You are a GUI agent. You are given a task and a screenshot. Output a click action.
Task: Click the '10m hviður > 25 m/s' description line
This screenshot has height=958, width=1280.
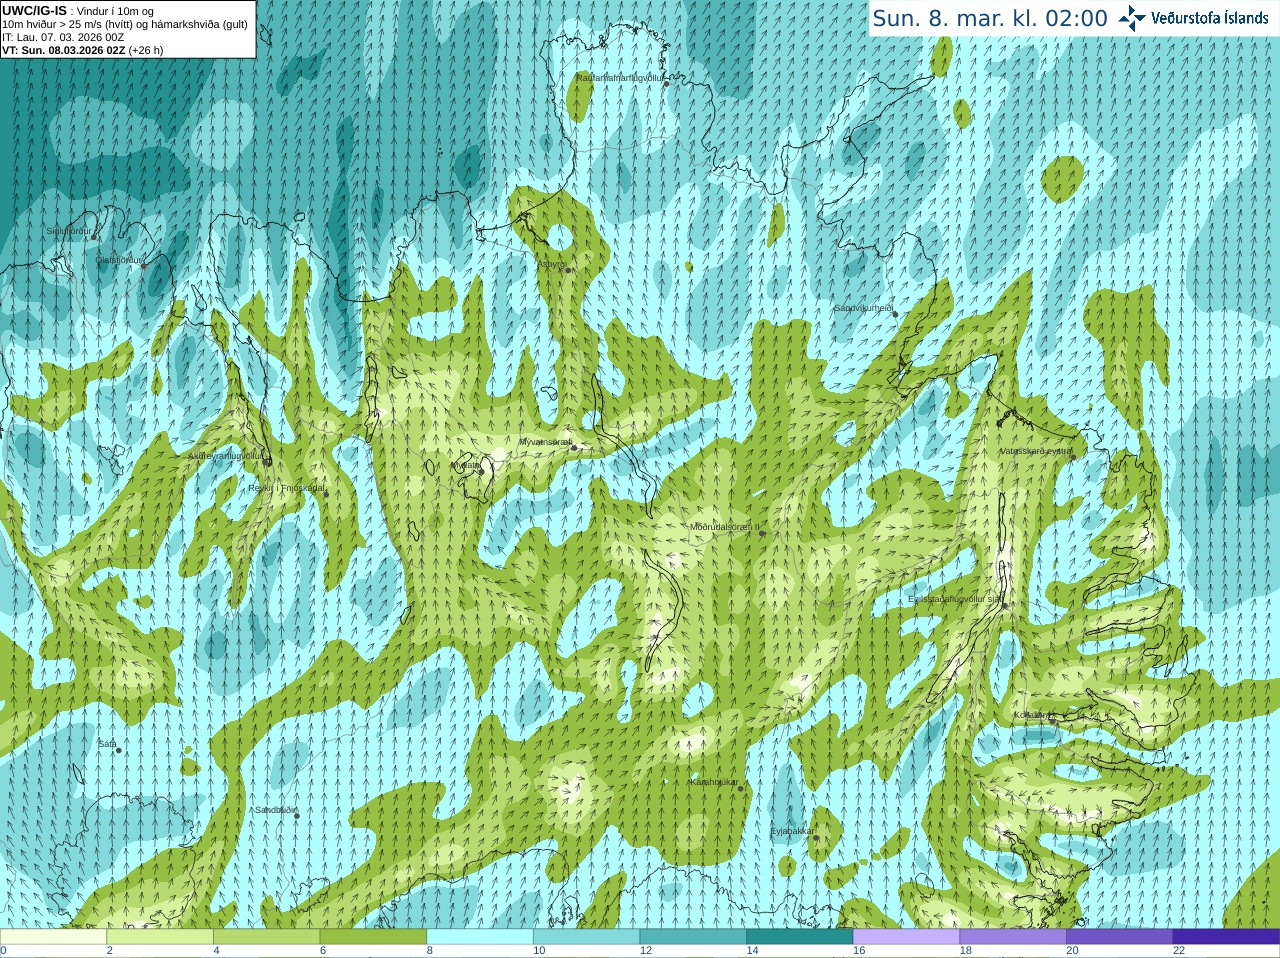click(x=125, y=24)
